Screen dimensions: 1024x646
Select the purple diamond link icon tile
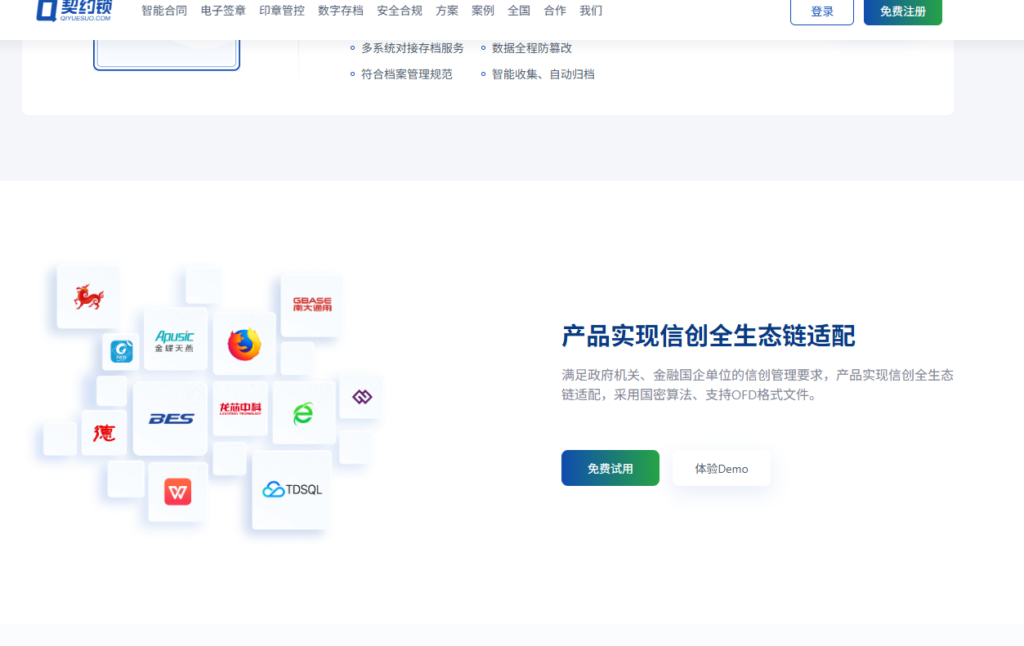point(362,396)
